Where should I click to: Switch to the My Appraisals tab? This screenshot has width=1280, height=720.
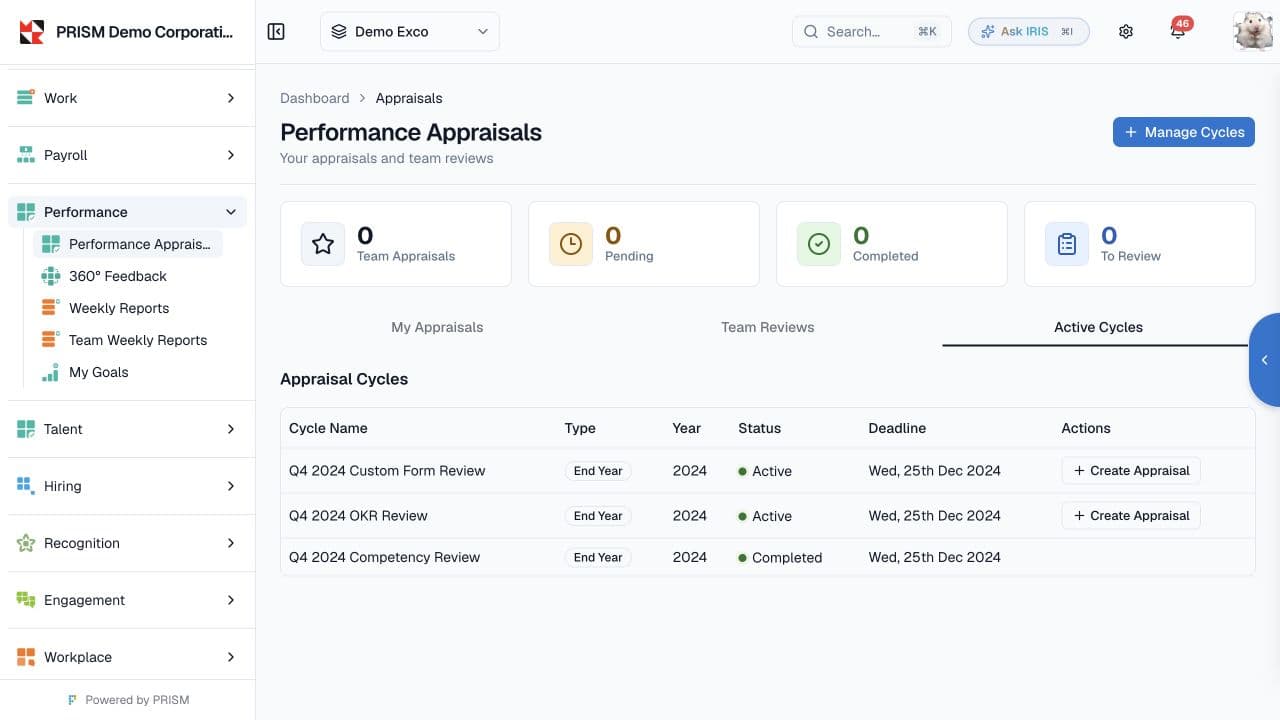(437, 327)
